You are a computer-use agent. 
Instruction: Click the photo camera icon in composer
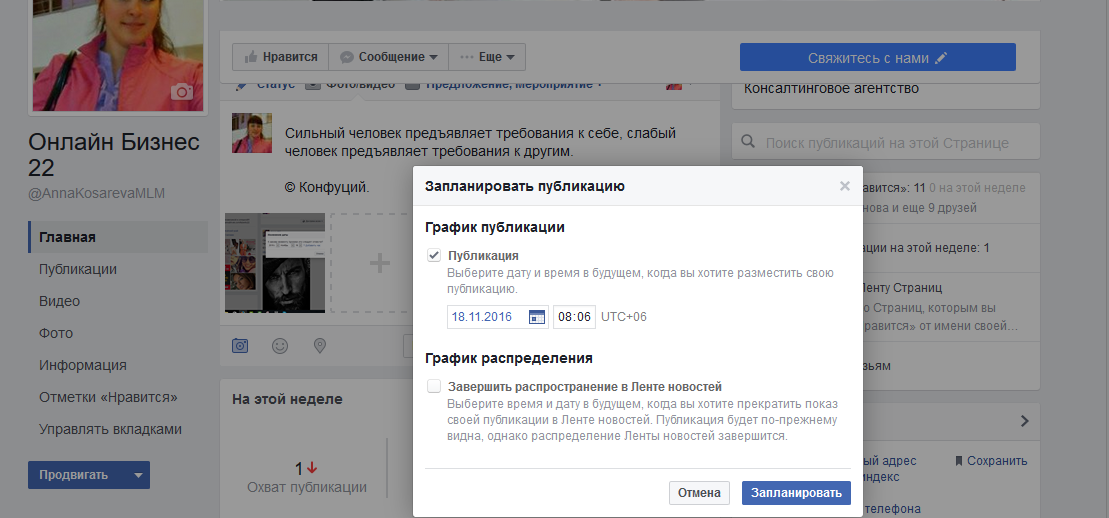240,346
